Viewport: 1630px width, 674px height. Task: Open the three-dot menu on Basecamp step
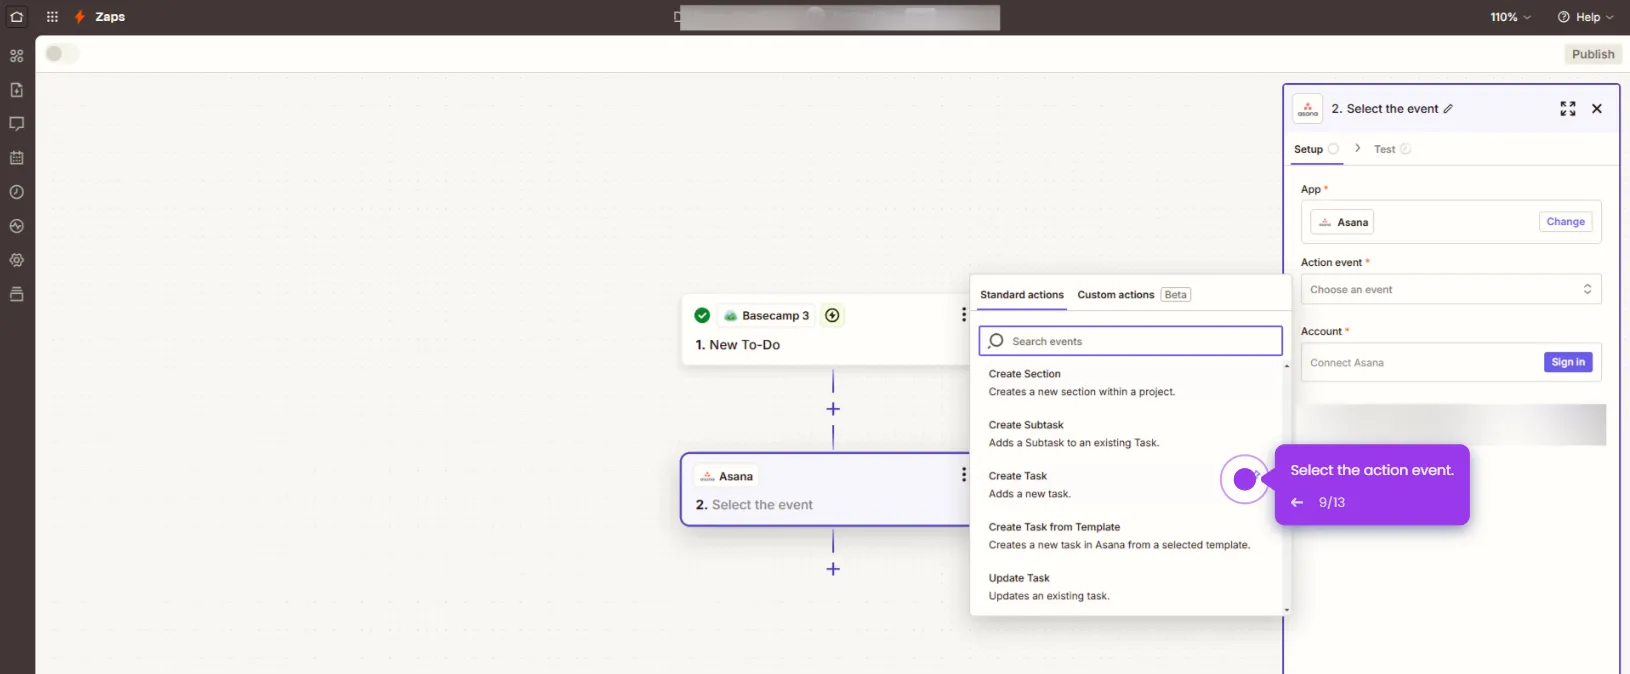coord(963,315)
